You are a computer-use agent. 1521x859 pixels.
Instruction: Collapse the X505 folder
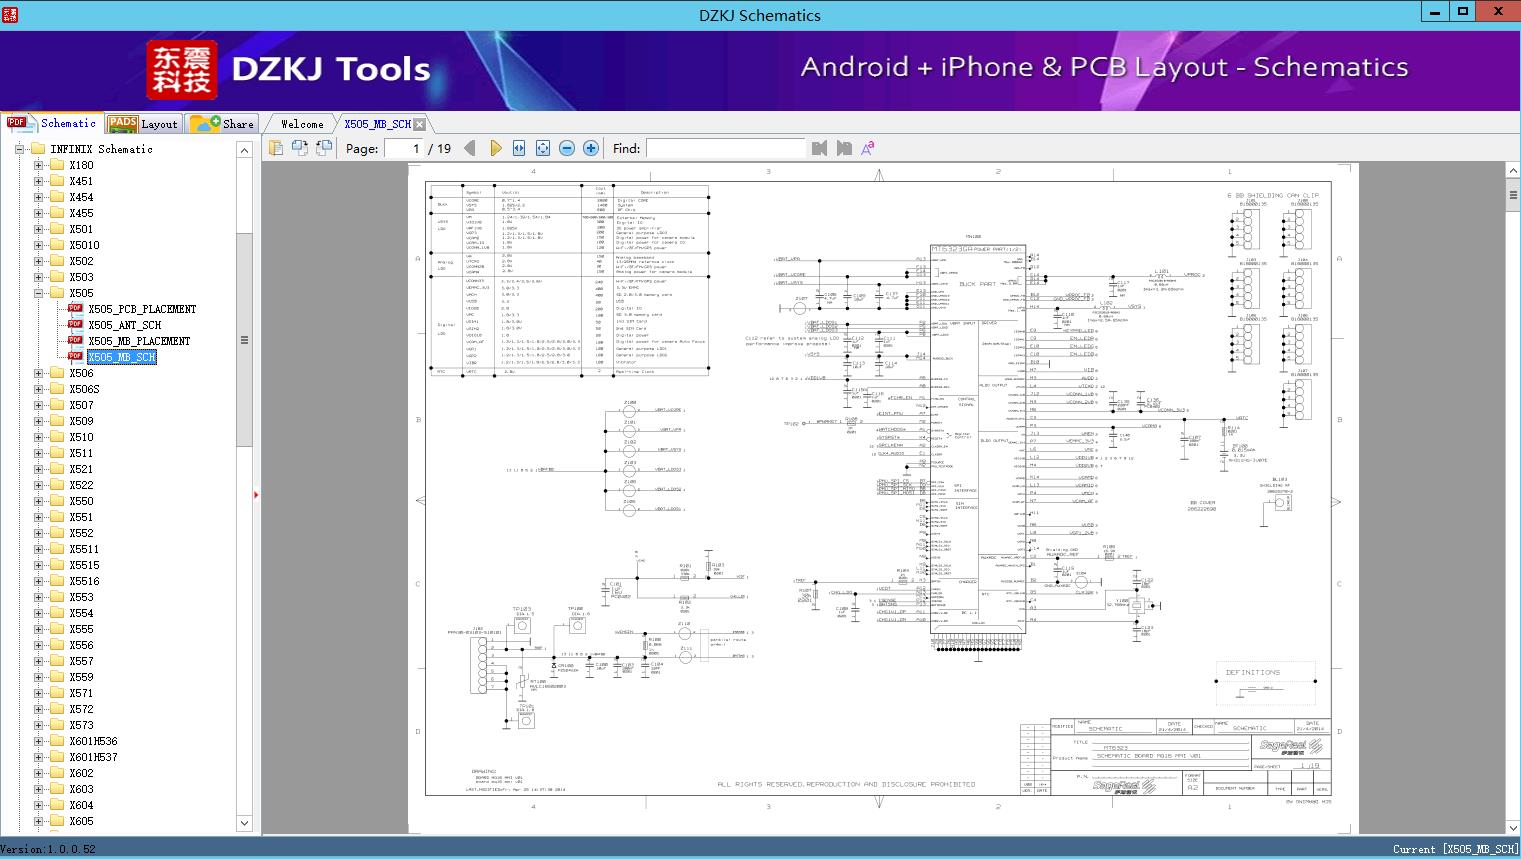point(38,293)
